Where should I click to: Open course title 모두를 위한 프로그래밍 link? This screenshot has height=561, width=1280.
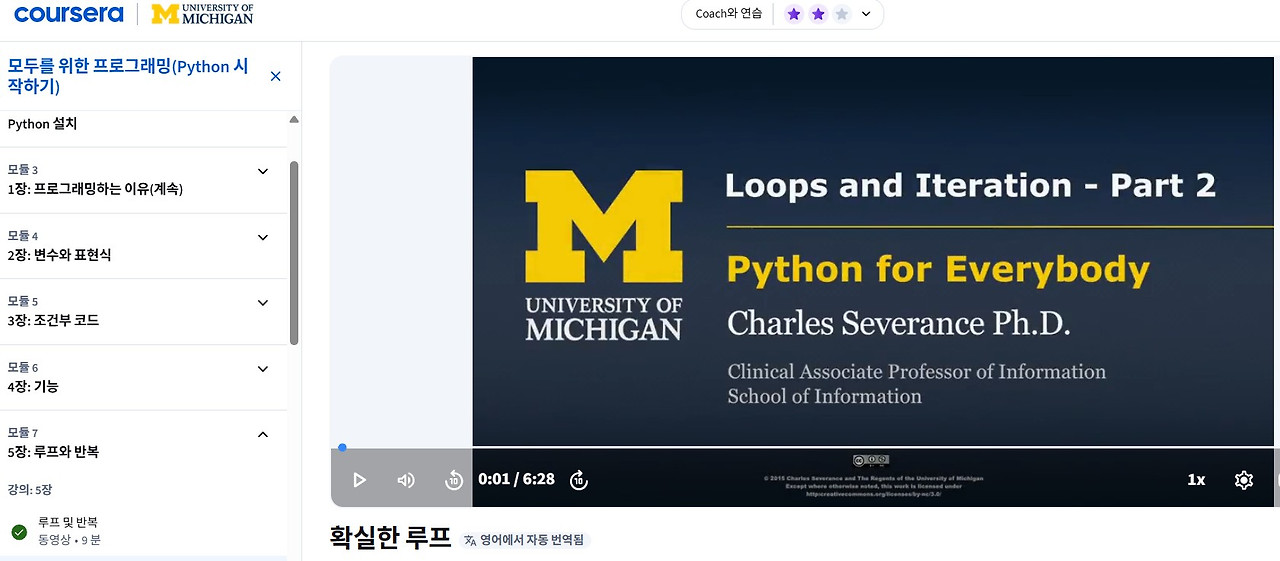[x=128, y=77]
